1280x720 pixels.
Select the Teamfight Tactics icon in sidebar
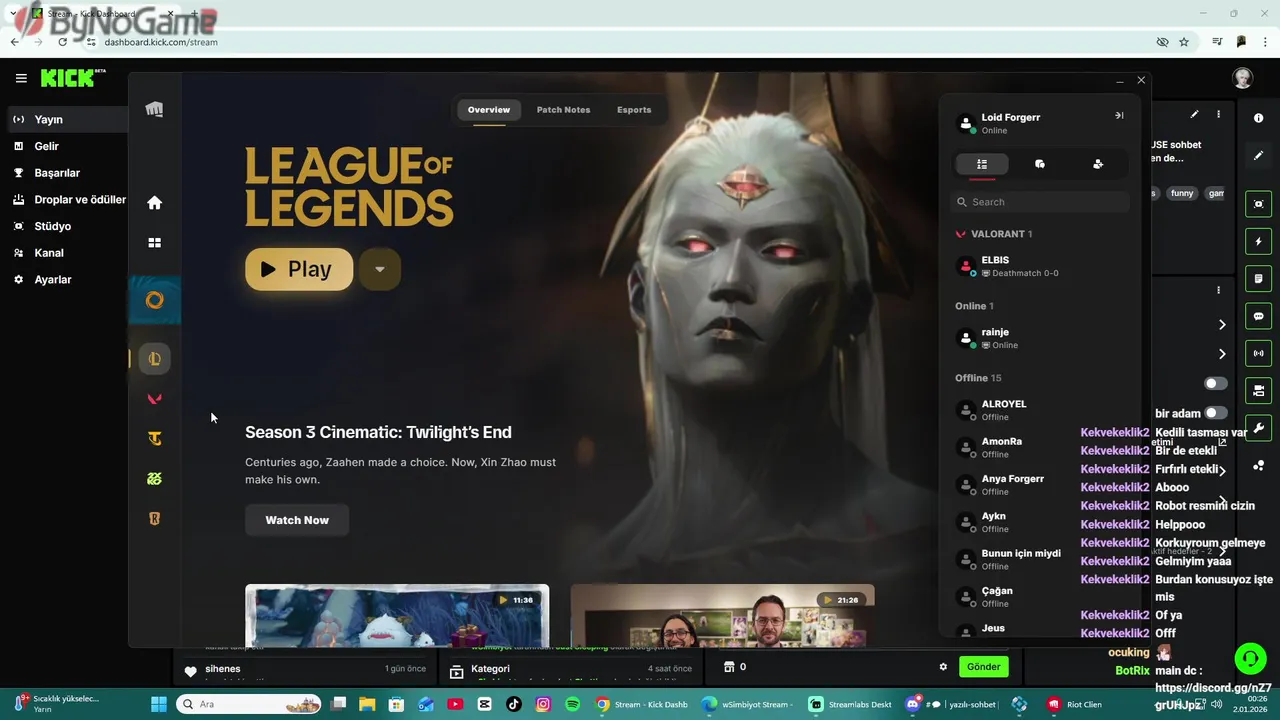tap(154, 439)
